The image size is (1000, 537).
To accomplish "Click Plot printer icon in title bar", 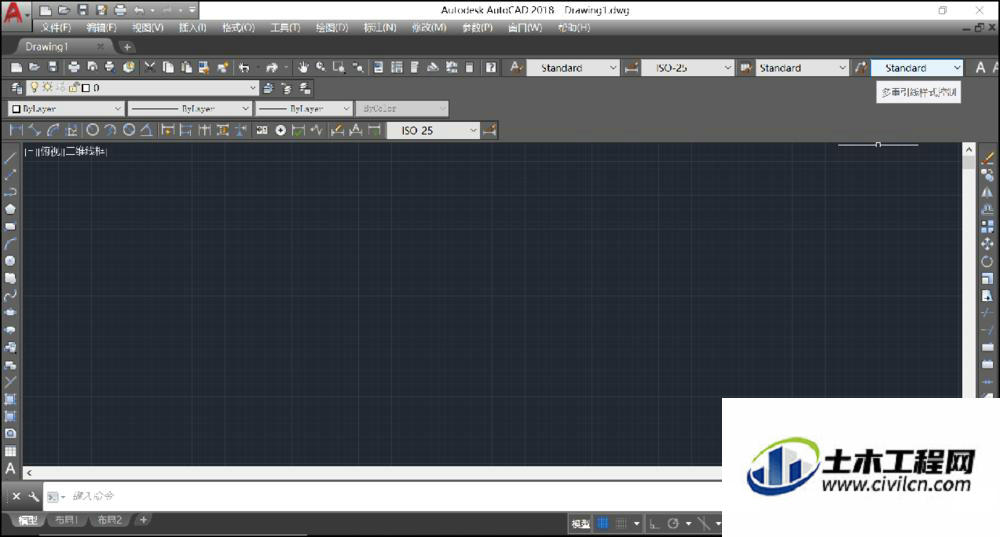I will [x=120, y=10].
